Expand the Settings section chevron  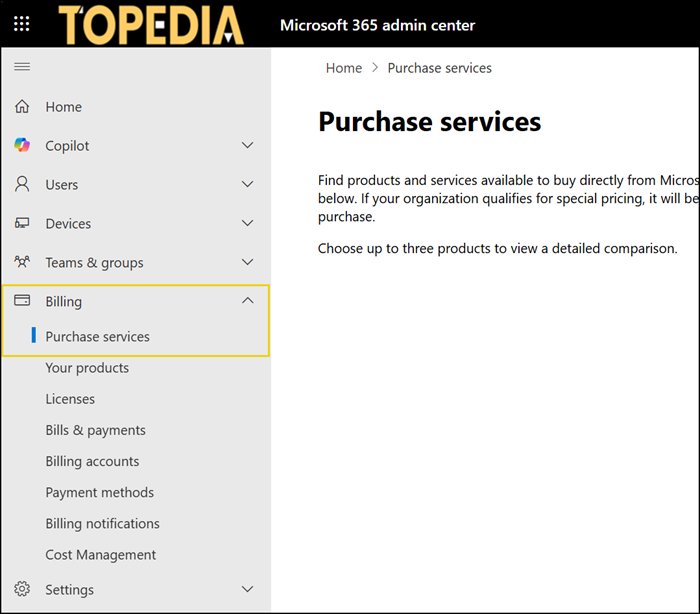tap(248, 590)
